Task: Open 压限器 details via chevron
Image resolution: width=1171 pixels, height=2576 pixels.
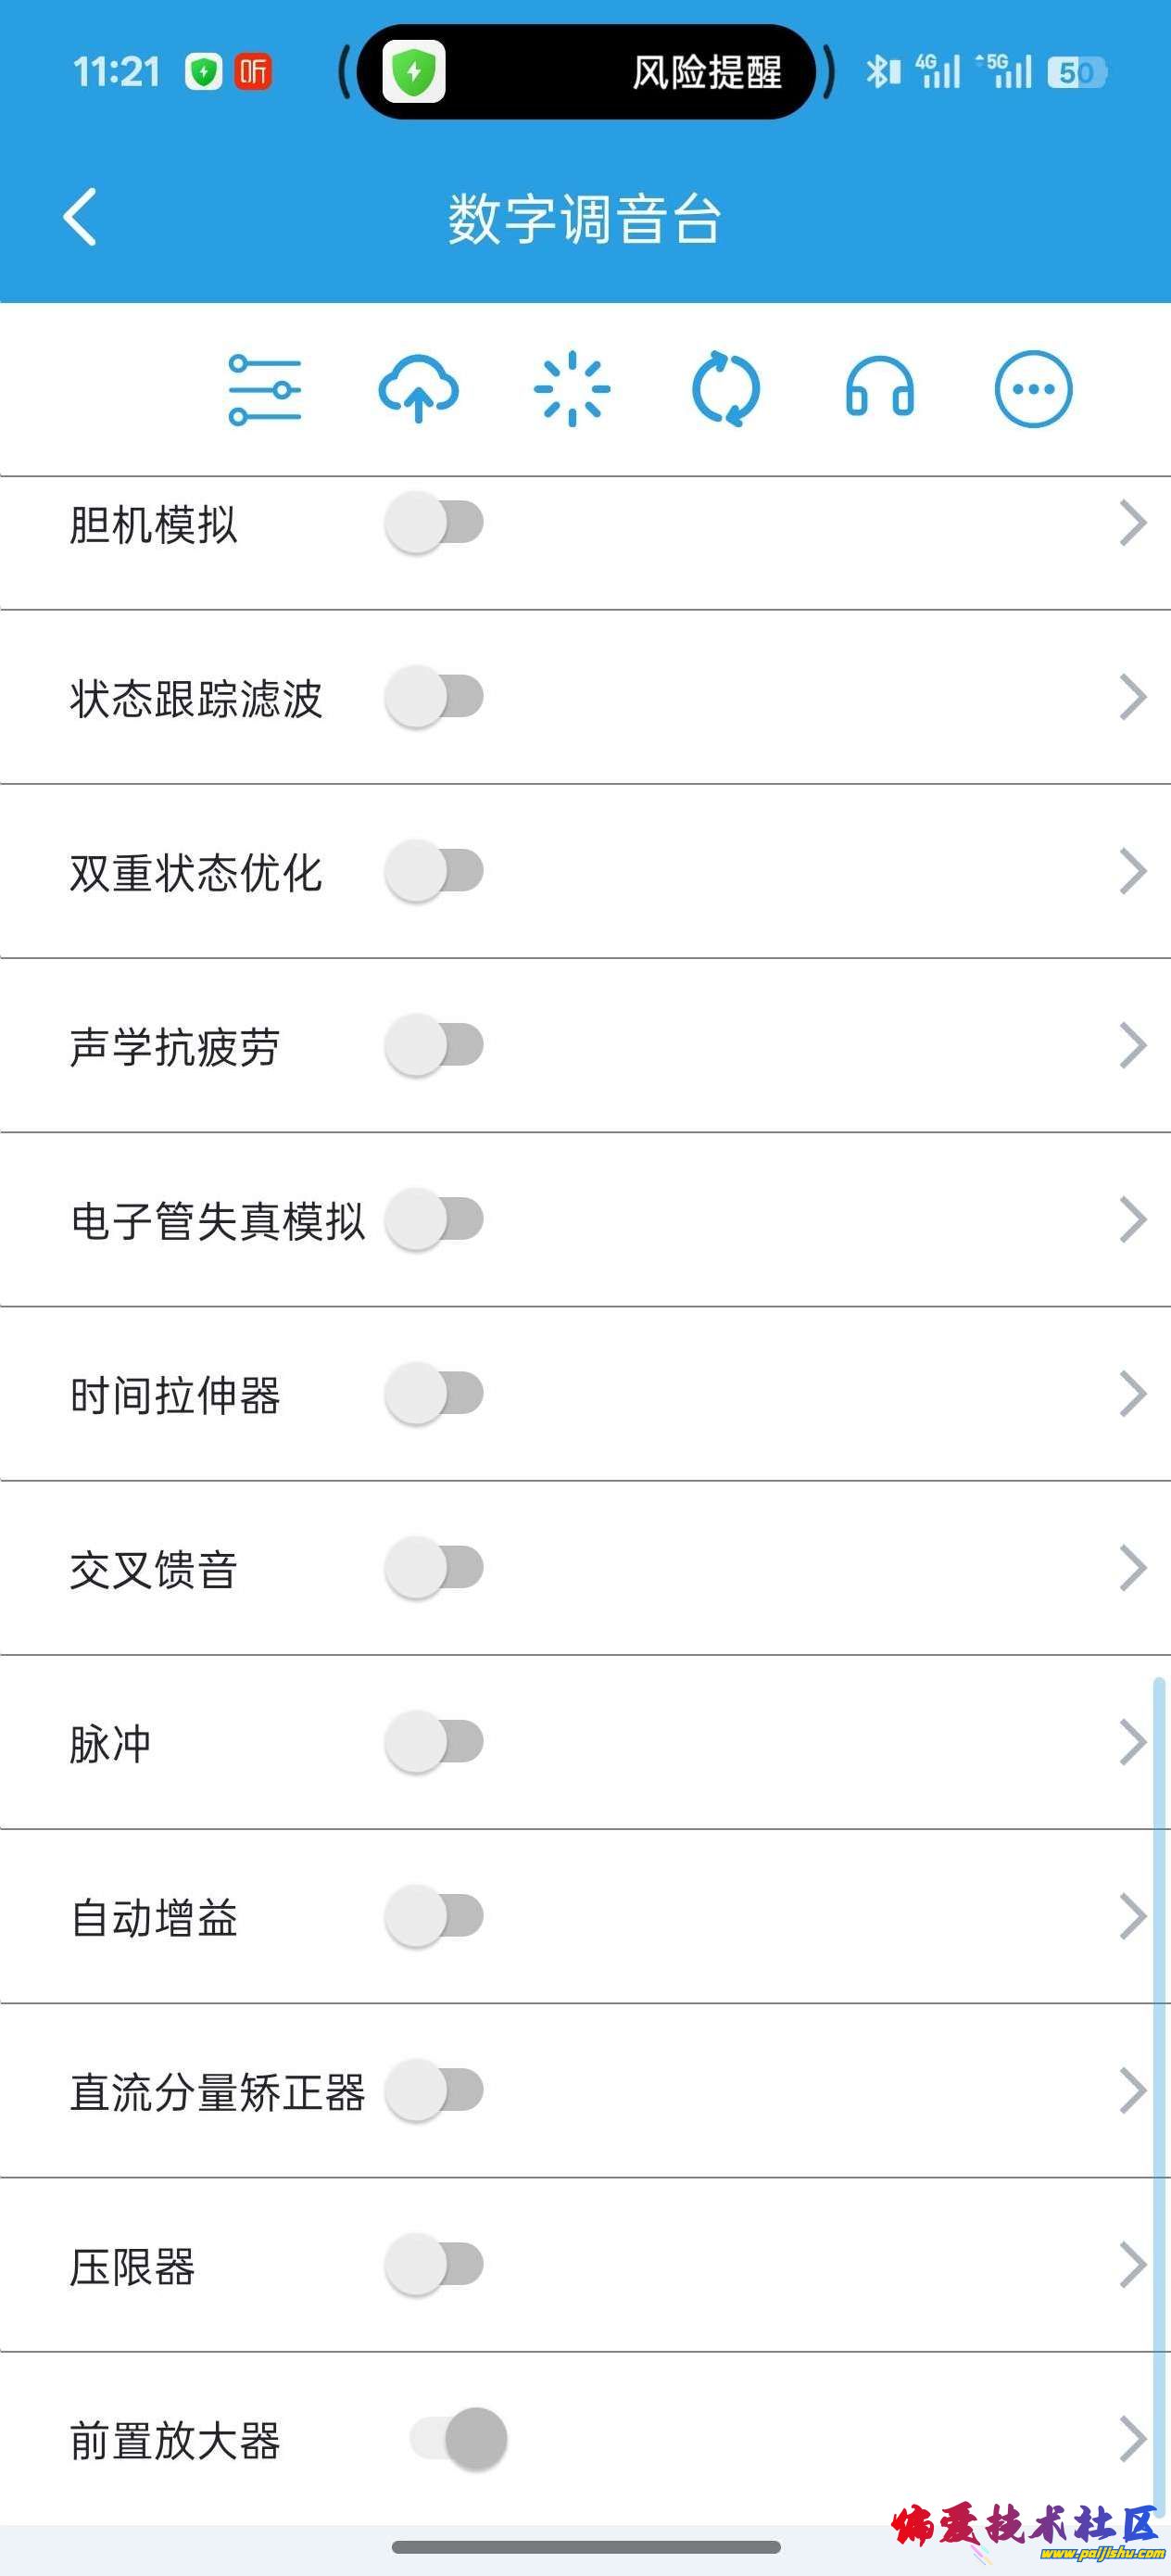Action: [x=1132, y=2265]
